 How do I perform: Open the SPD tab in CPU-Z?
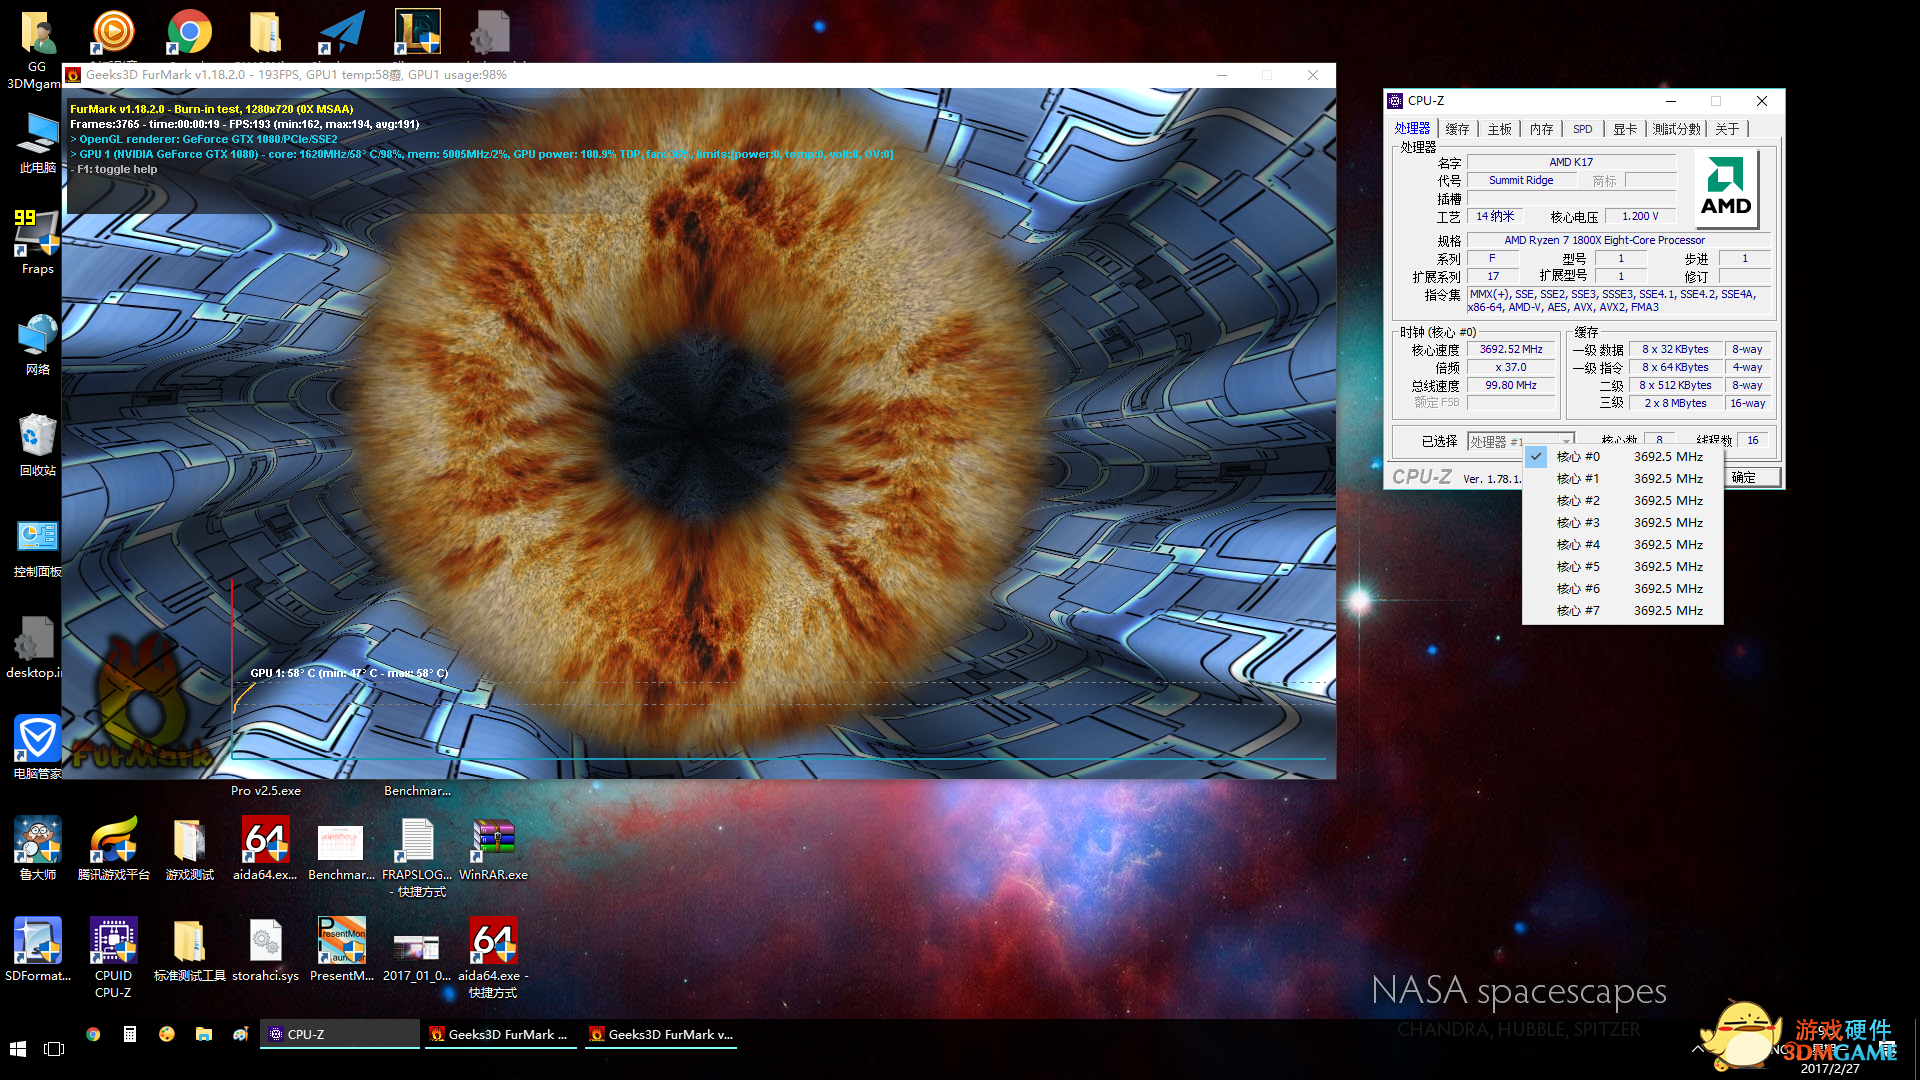1582,129
